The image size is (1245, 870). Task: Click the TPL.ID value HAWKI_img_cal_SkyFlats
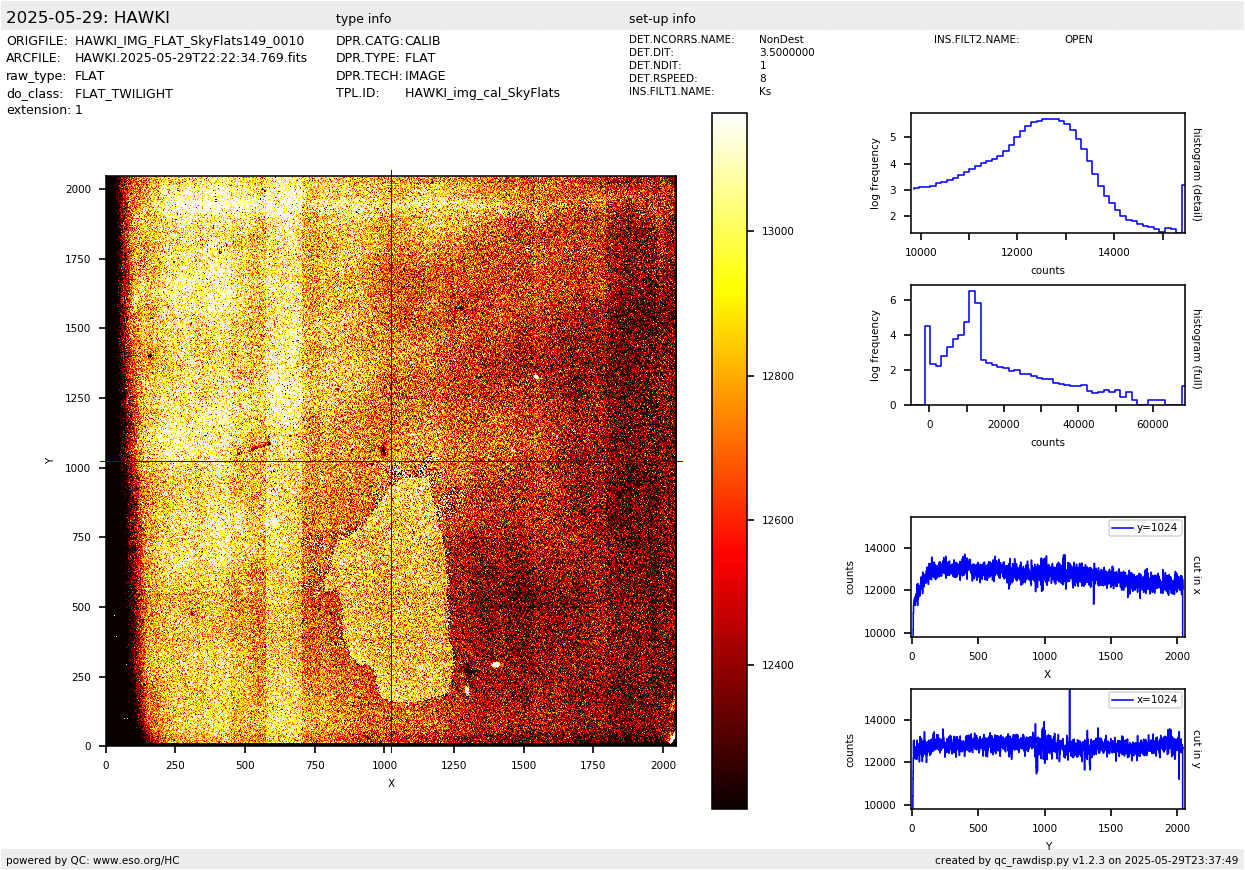[482, 93]
